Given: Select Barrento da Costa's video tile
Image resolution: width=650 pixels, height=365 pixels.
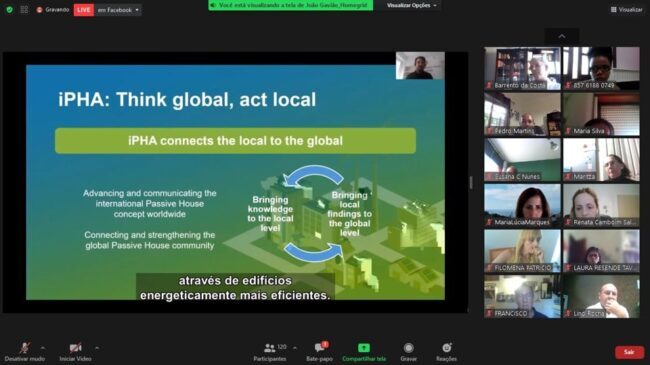Looking at the screenshot, I should pos(522,68).
